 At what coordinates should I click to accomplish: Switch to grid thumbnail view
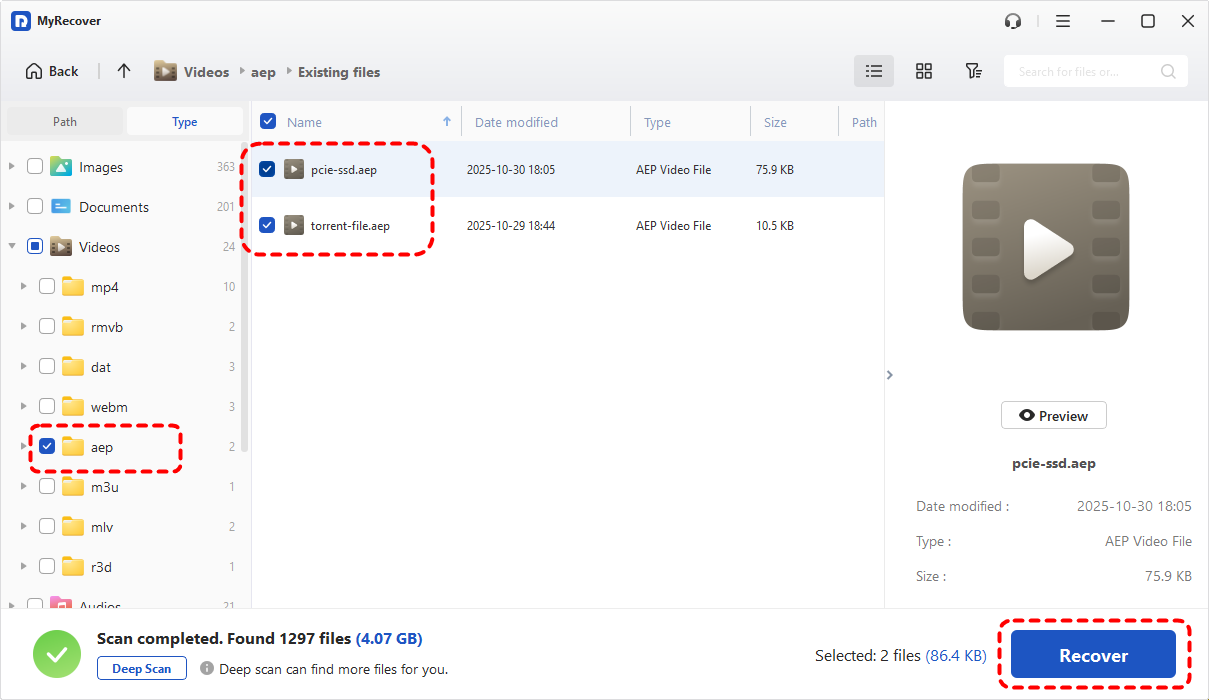point(924,71)
